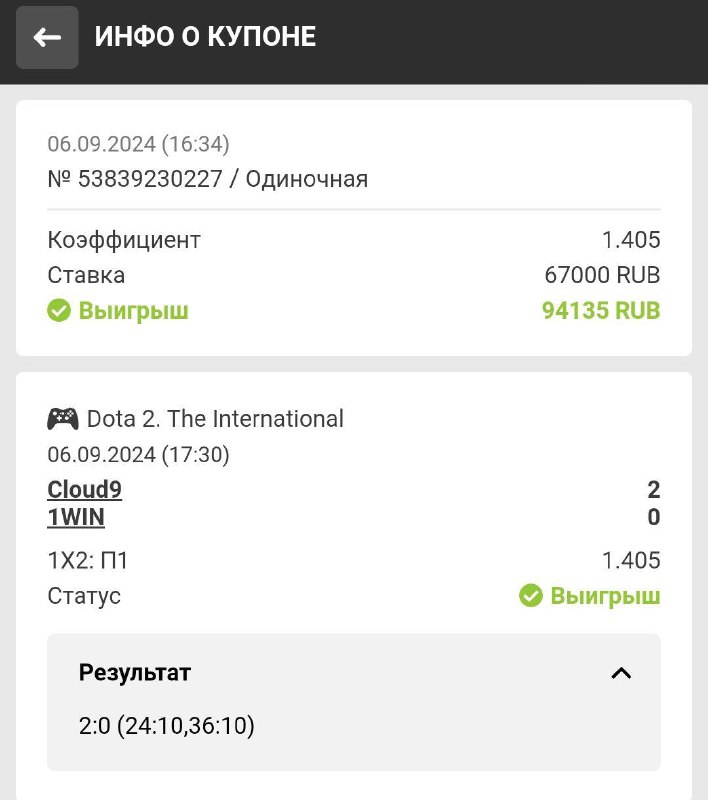Click the green checkmark beside top Выигрыш

[x=59, y=311]
